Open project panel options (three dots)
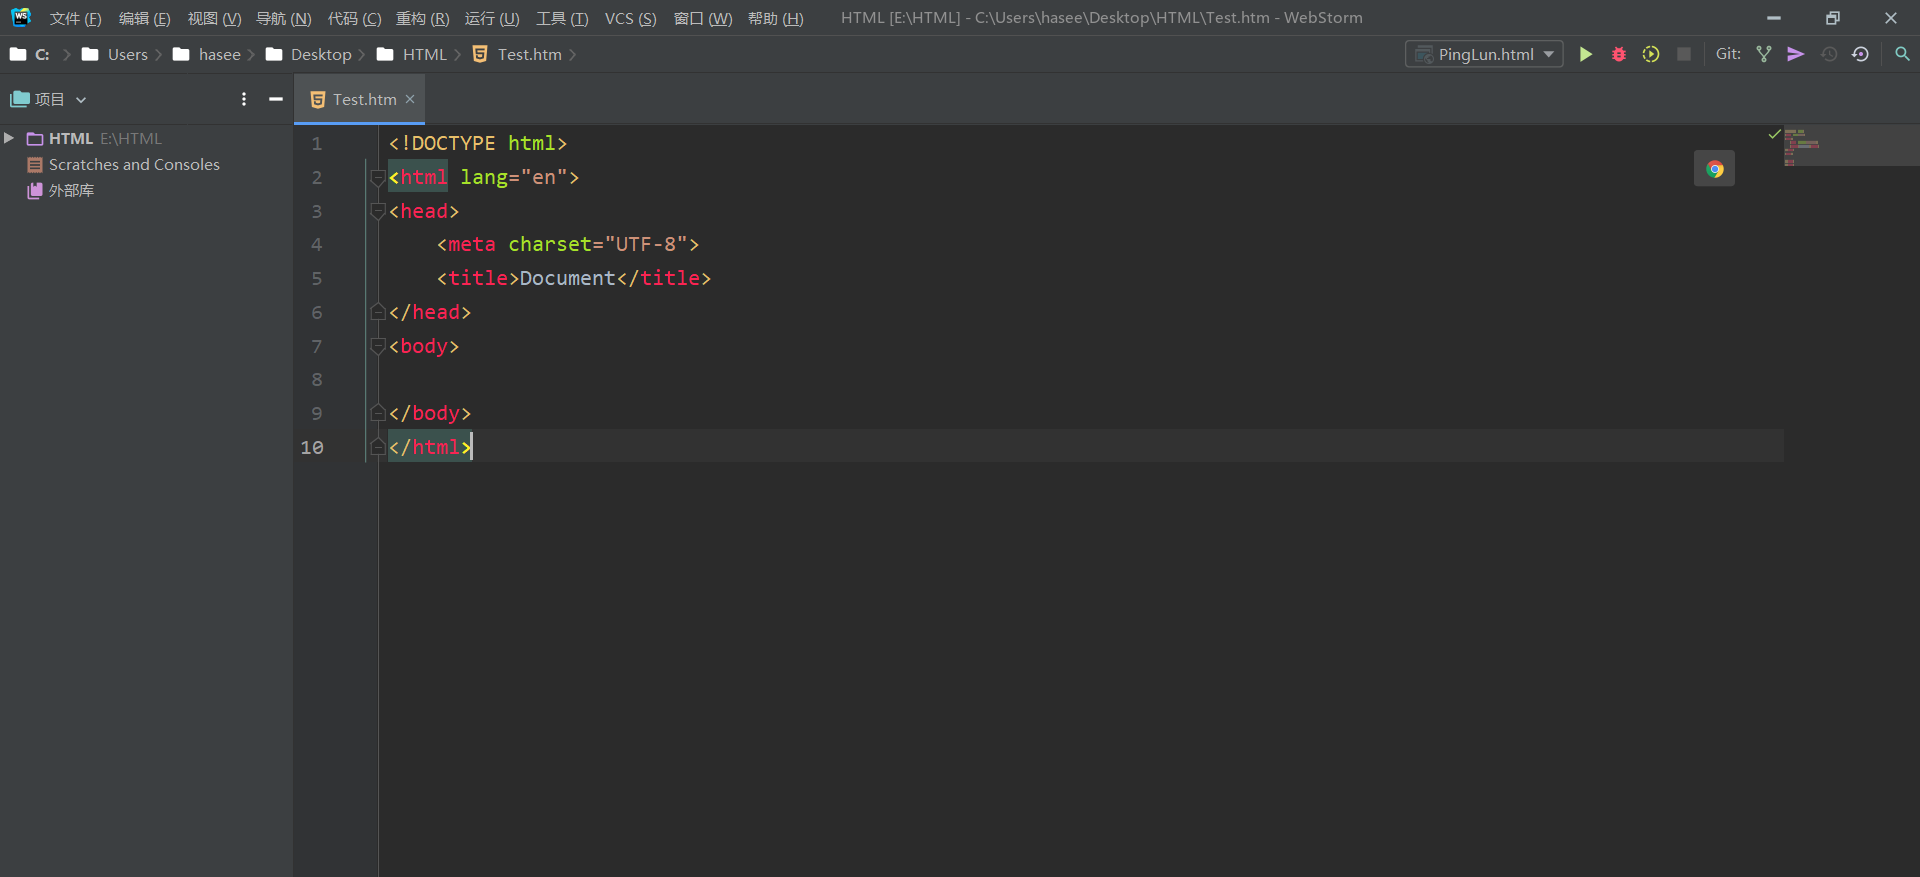Viewport: 1920px width, 877px height. tap(244, 99)
